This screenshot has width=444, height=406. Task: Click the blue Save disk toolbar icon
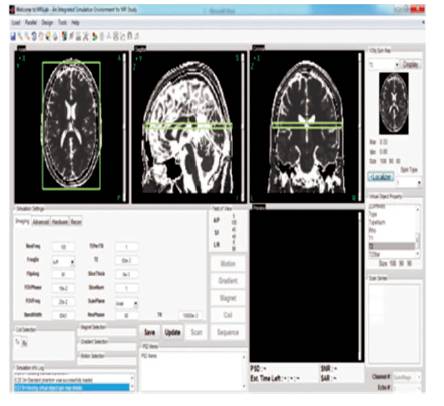(13, 36)
